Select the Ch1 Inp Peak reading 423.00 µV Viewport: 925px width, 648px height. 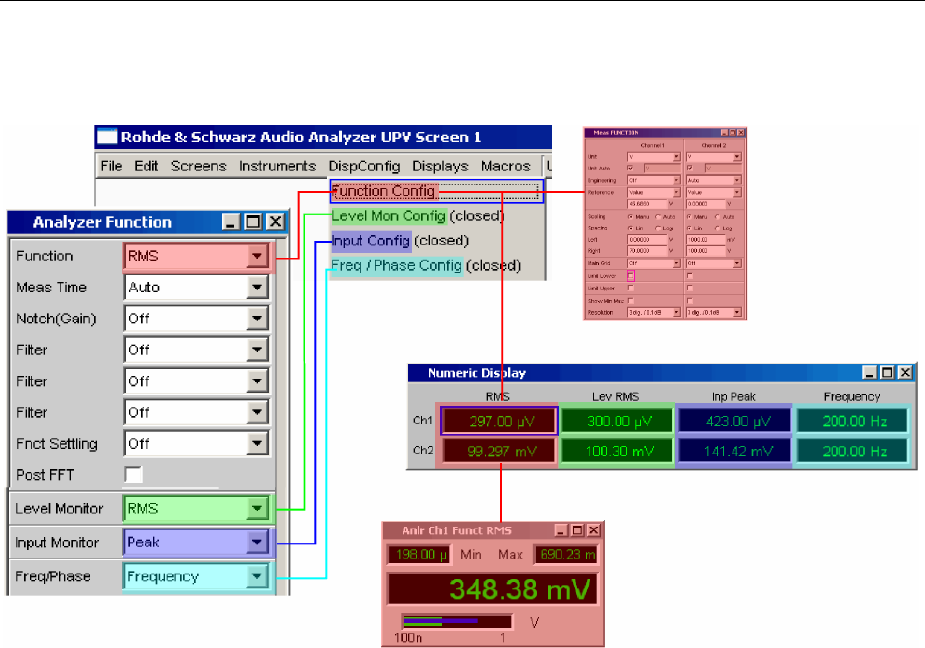[x=734, y=421]
